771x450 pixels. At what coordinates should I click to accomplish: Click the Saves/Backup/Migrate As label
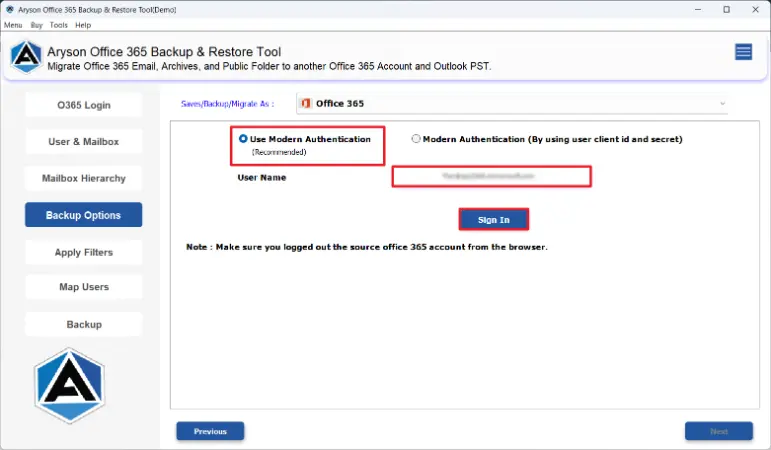coord(228,104)
